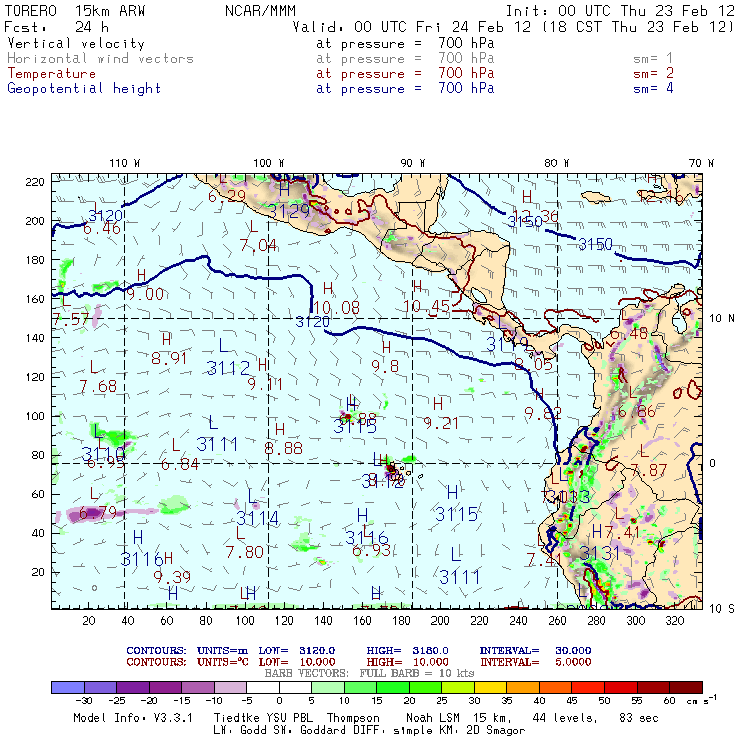Click the yellow color bar swatch between 30 and 35

(x=491, y=687)
